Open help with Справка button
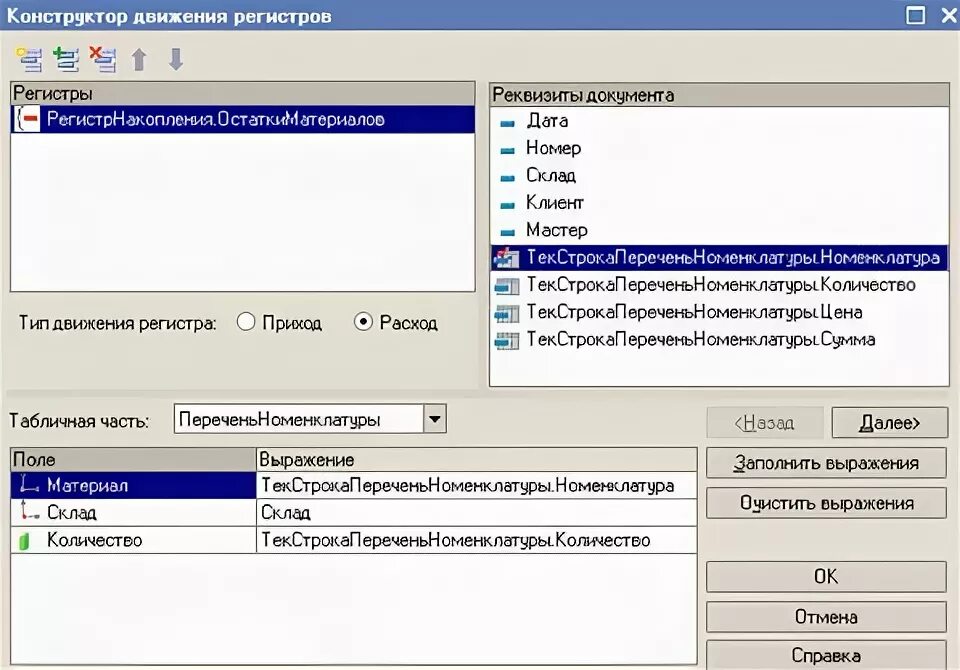Image resolution: width=960 pixels, height=670 pixels. (826, 655)
